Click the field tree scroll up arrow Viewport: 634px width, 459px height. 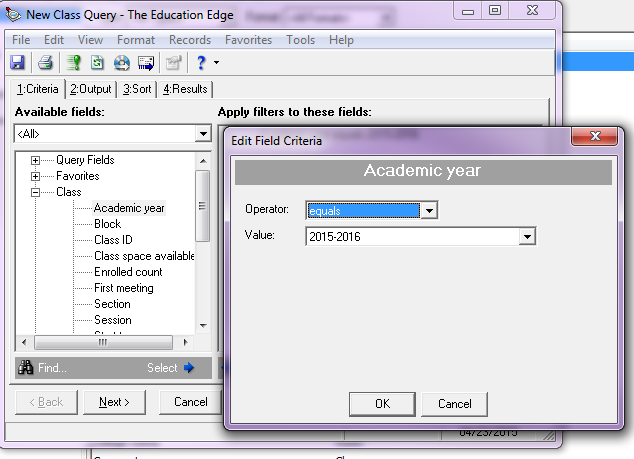click(203, 161)
